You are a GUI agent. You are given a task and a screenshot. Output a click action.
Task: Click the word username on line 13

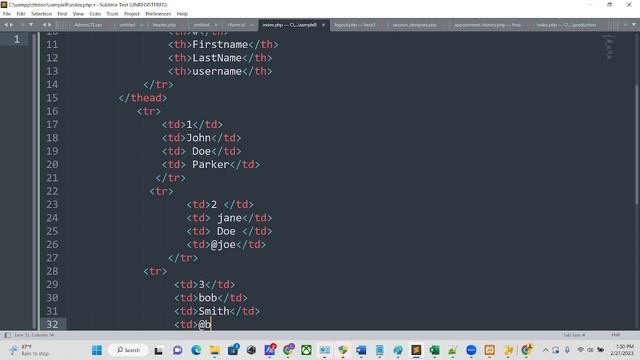tap(217, 71)
